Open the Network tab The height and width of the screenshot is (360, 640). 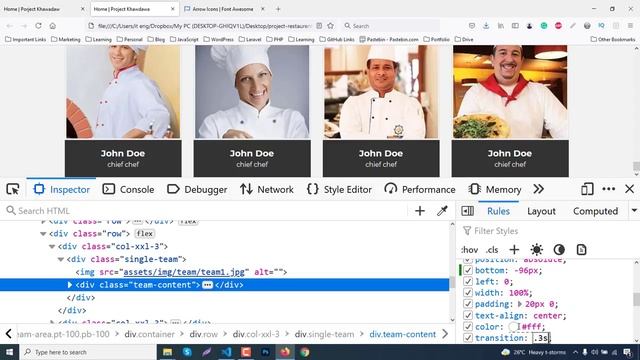(267, 189)
